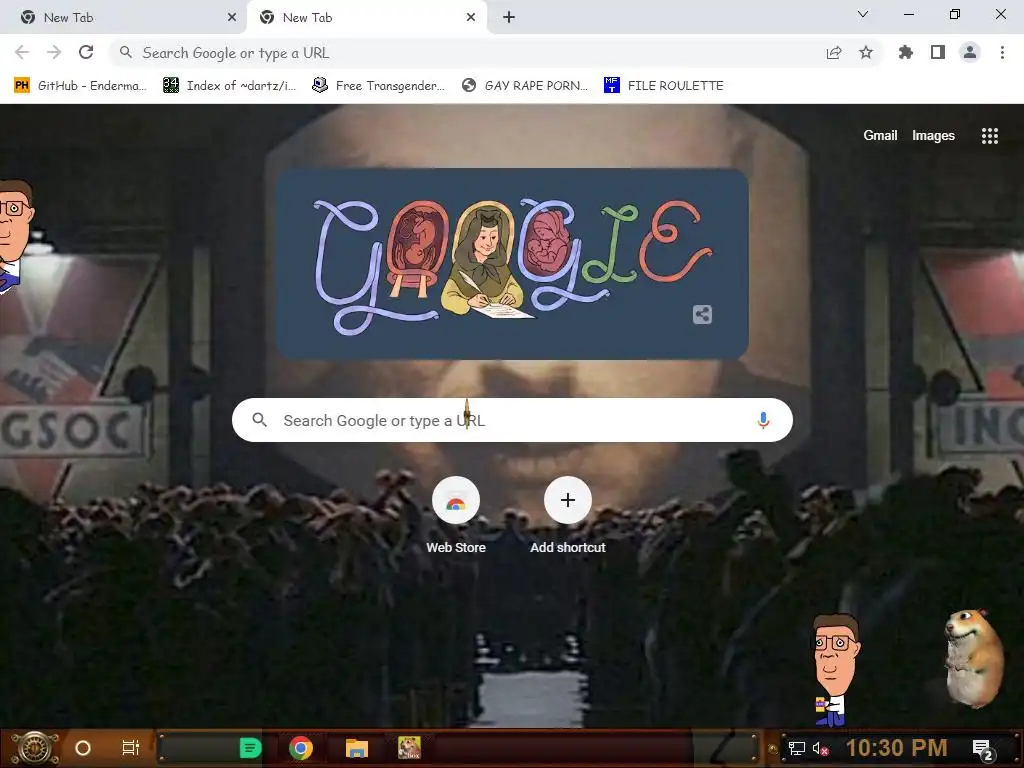Minimize the Chrome window
The width and height of the screenshot is (1024, 768).
pos(908,14)
